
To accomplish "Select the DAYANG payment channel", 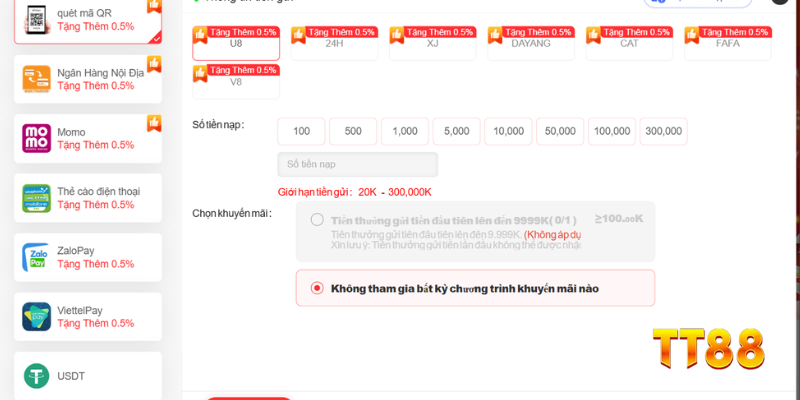I will pyautogui.click(x=530, y=43).
